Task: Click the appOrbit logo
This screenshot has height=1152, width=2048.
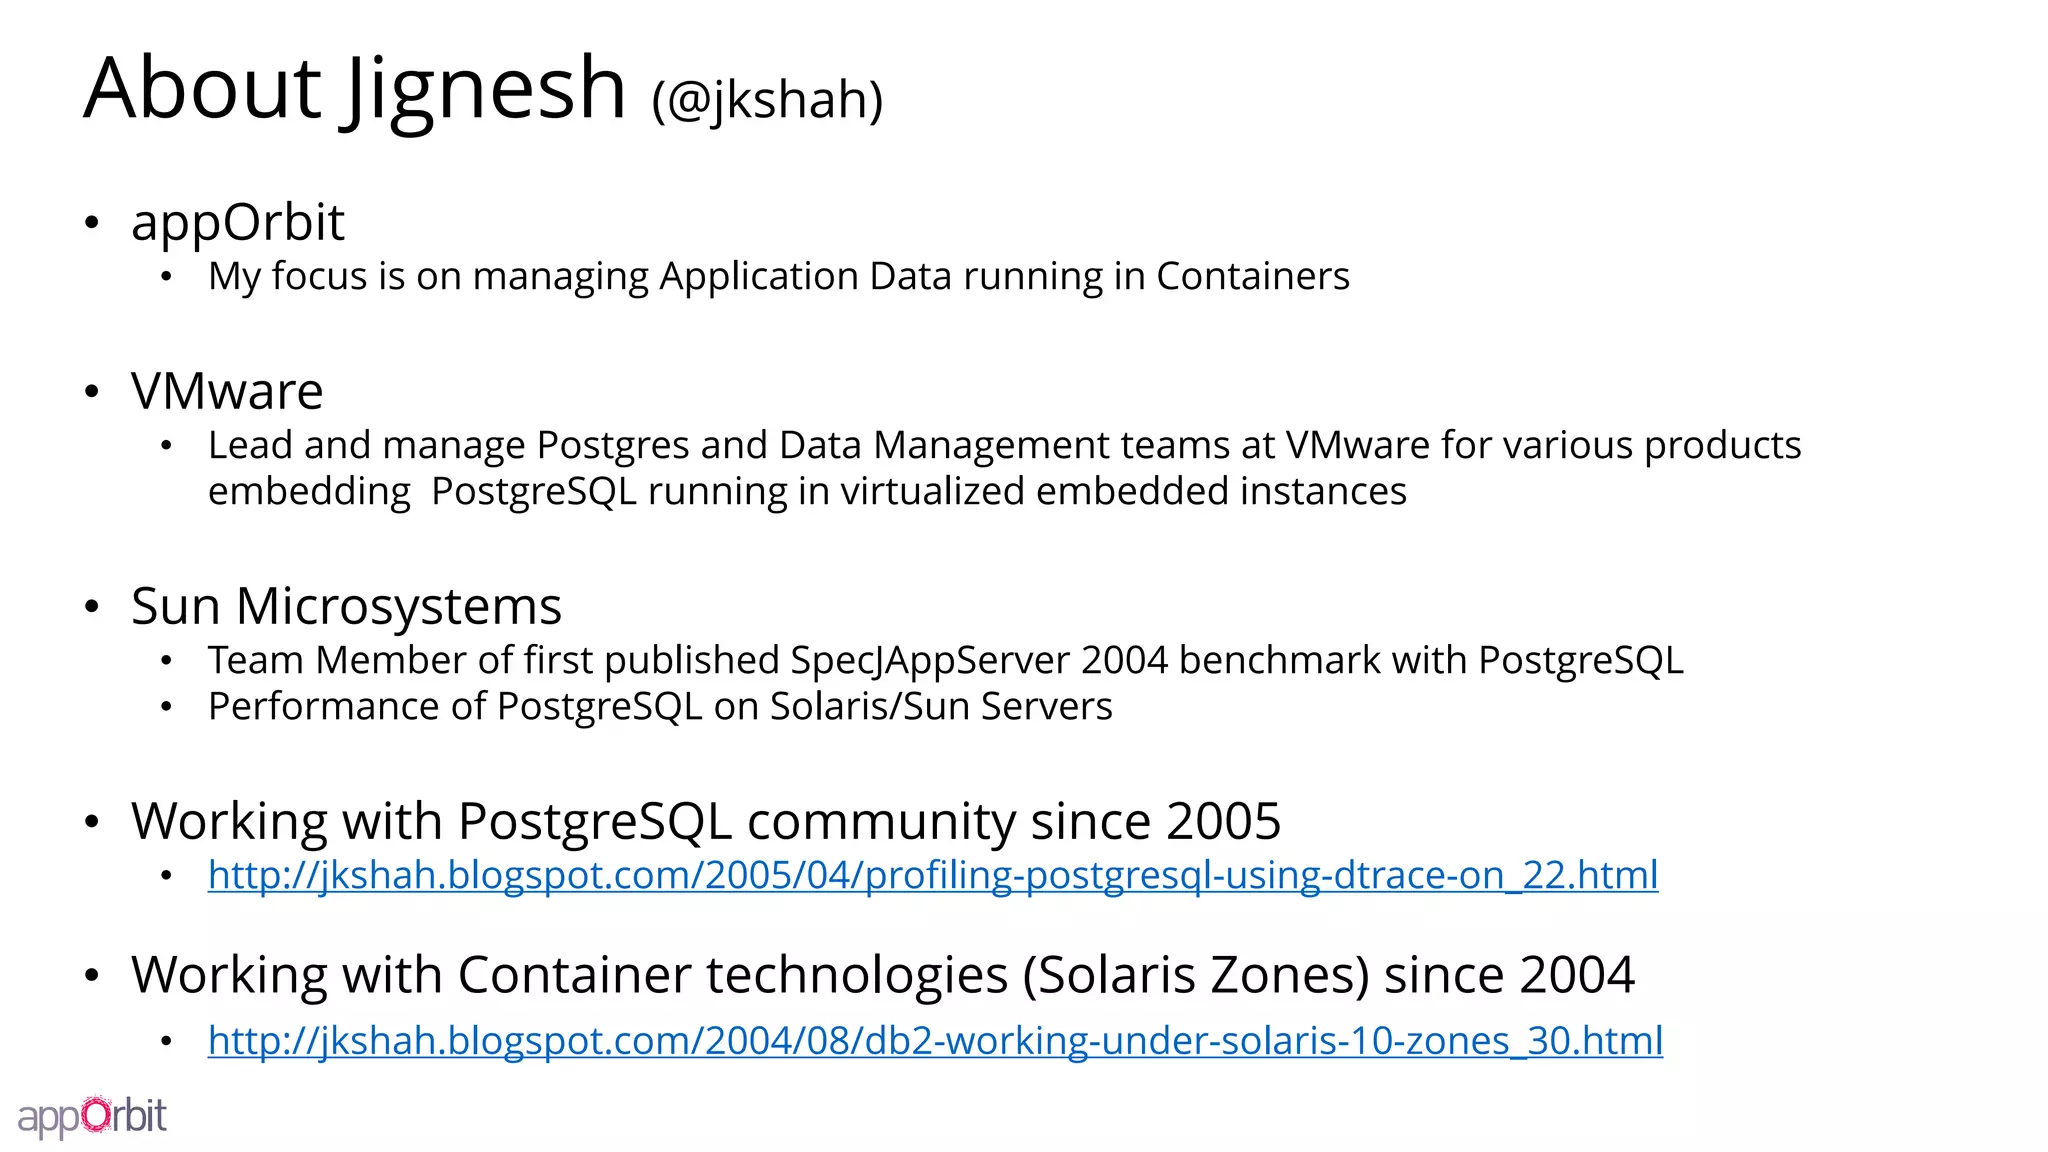Action: [92, 1116]
